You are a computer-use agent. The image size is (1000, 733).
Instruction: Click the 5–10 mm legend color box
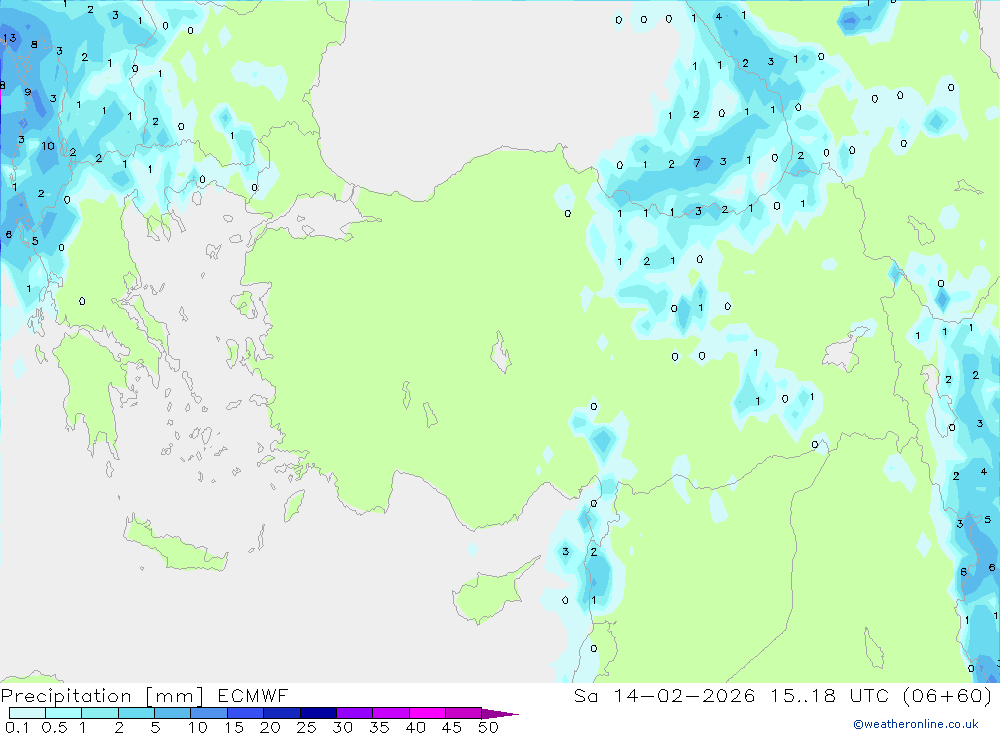[172, 713]
